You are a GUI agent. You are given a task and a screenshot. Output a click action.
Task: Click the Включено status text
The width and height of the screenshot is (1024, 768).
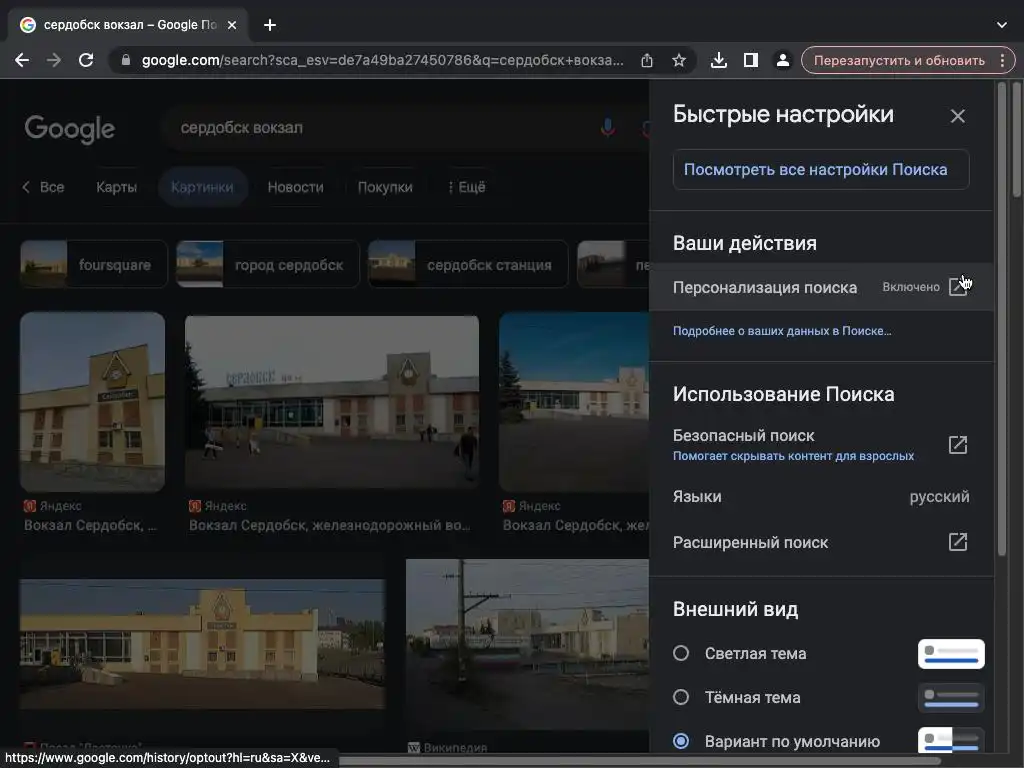click(911, 287)
